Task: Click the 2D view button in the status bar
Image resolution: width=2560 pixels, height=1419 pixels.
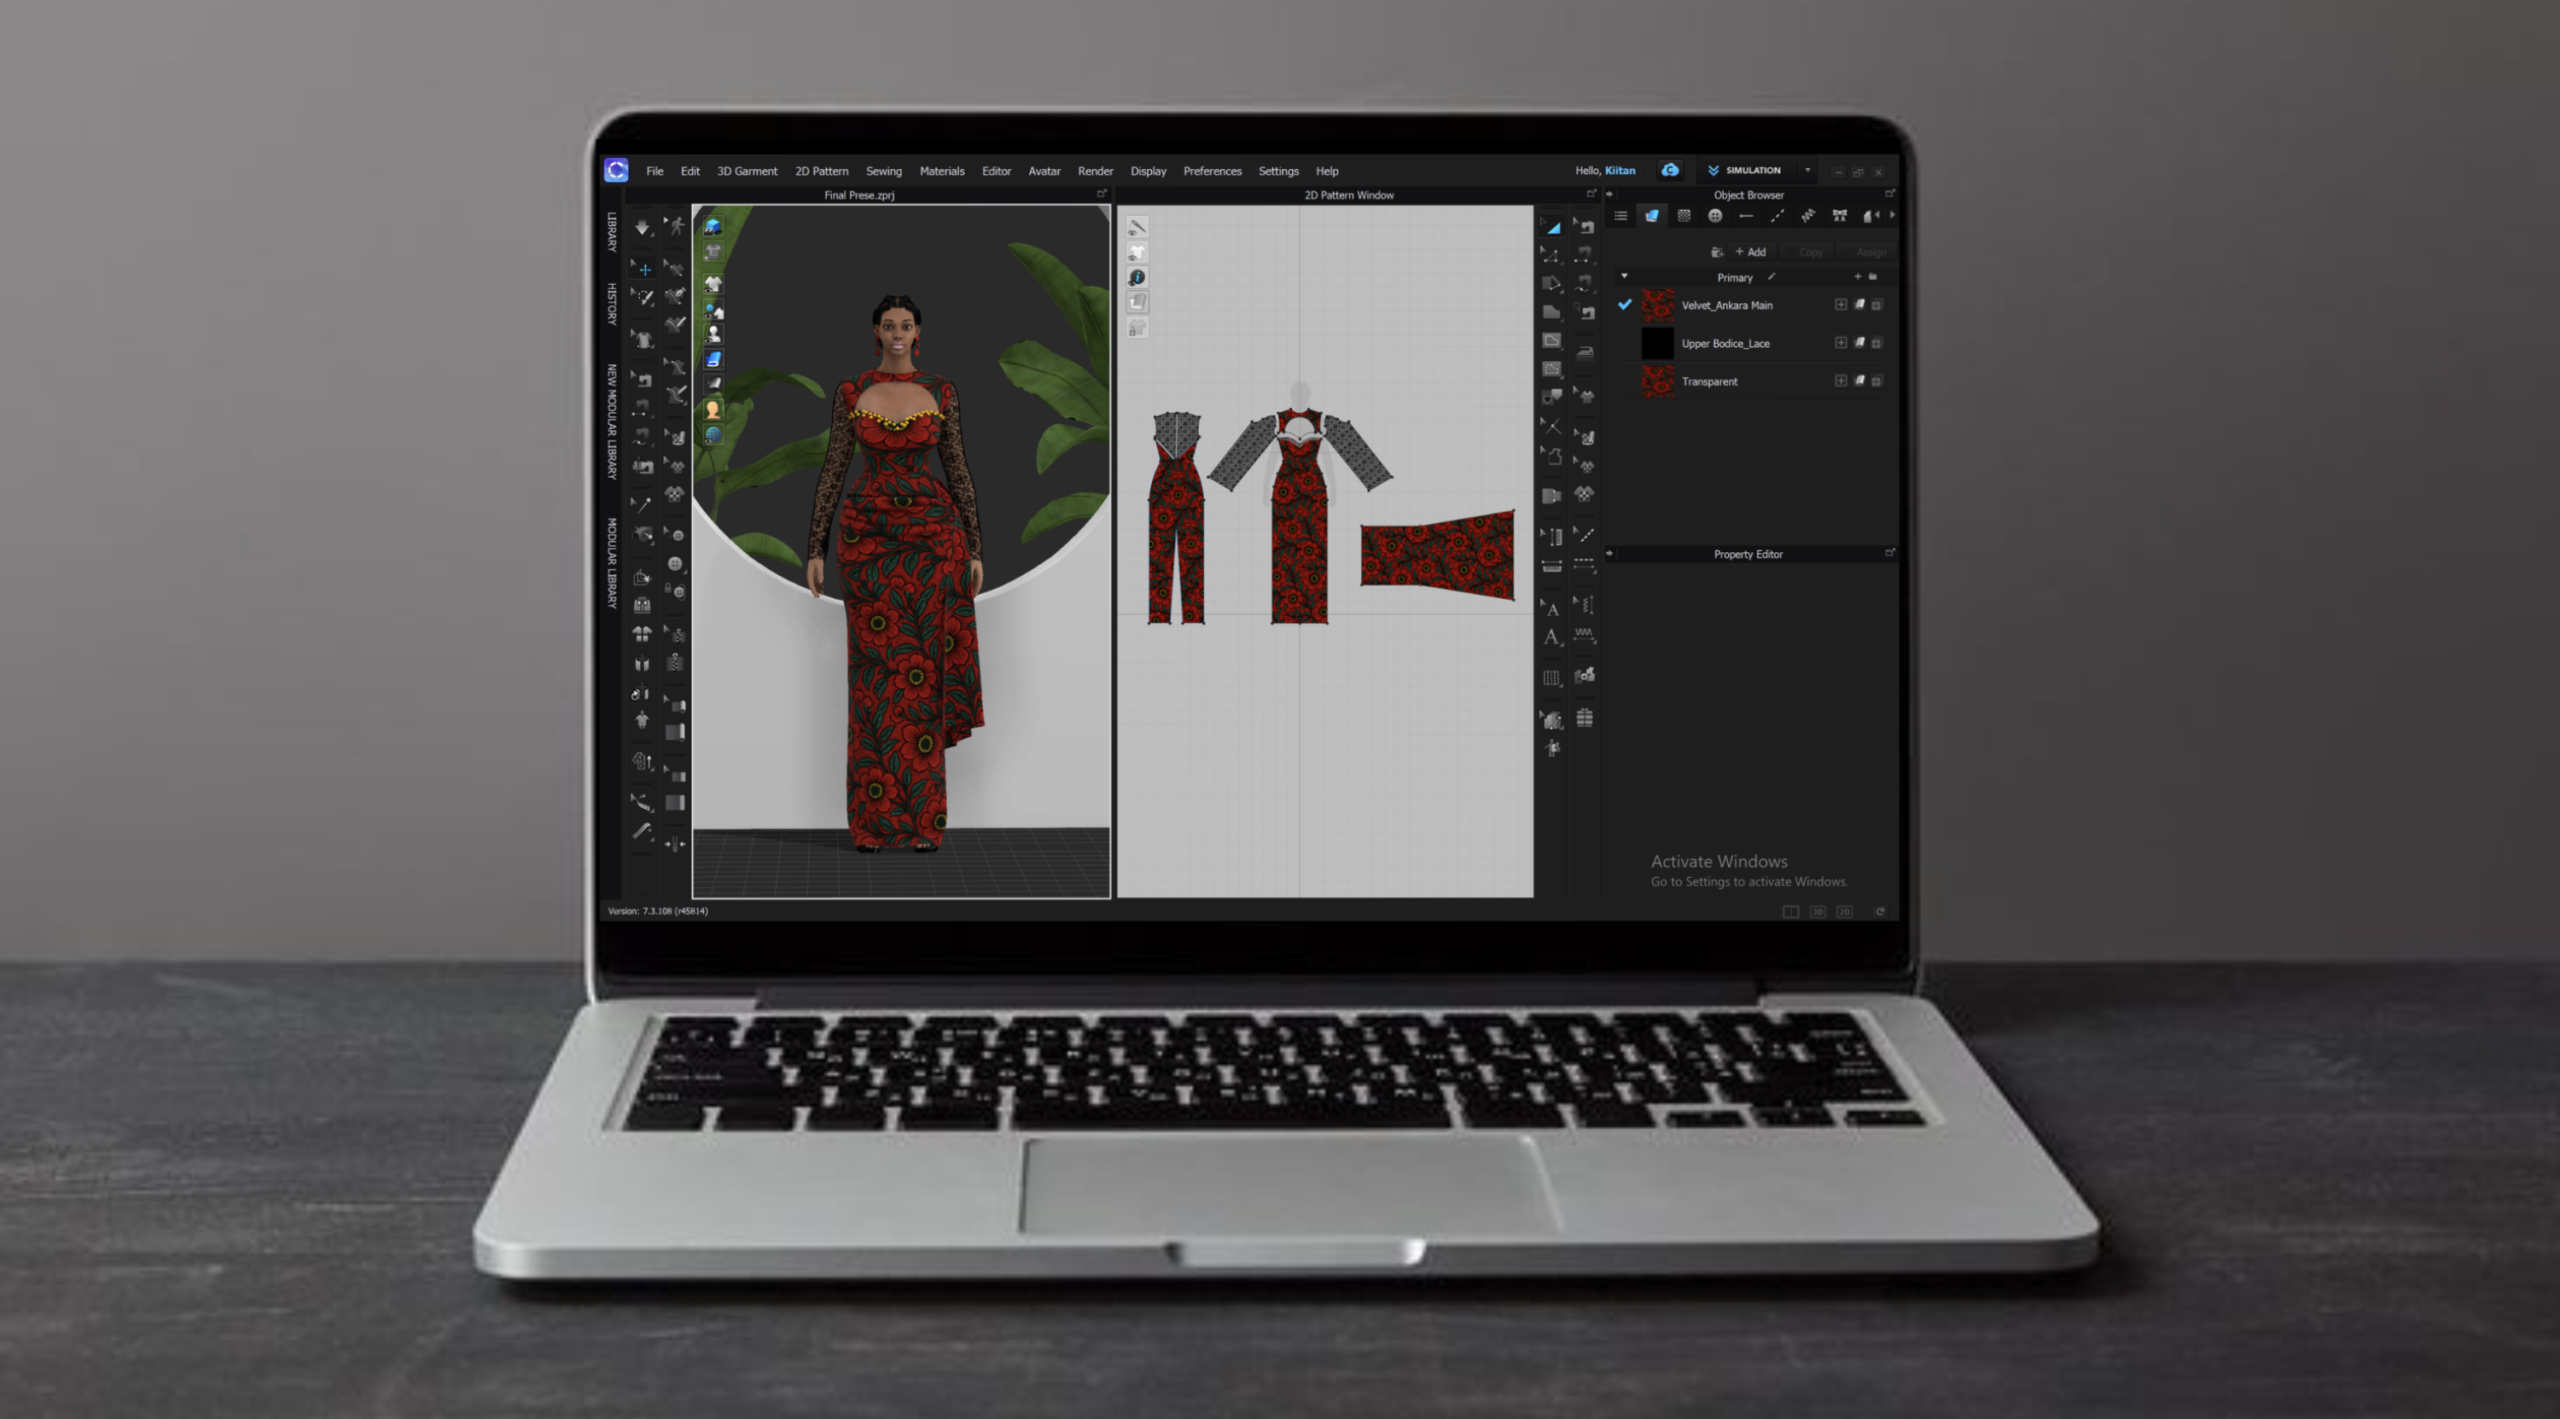Action: 1845,911
